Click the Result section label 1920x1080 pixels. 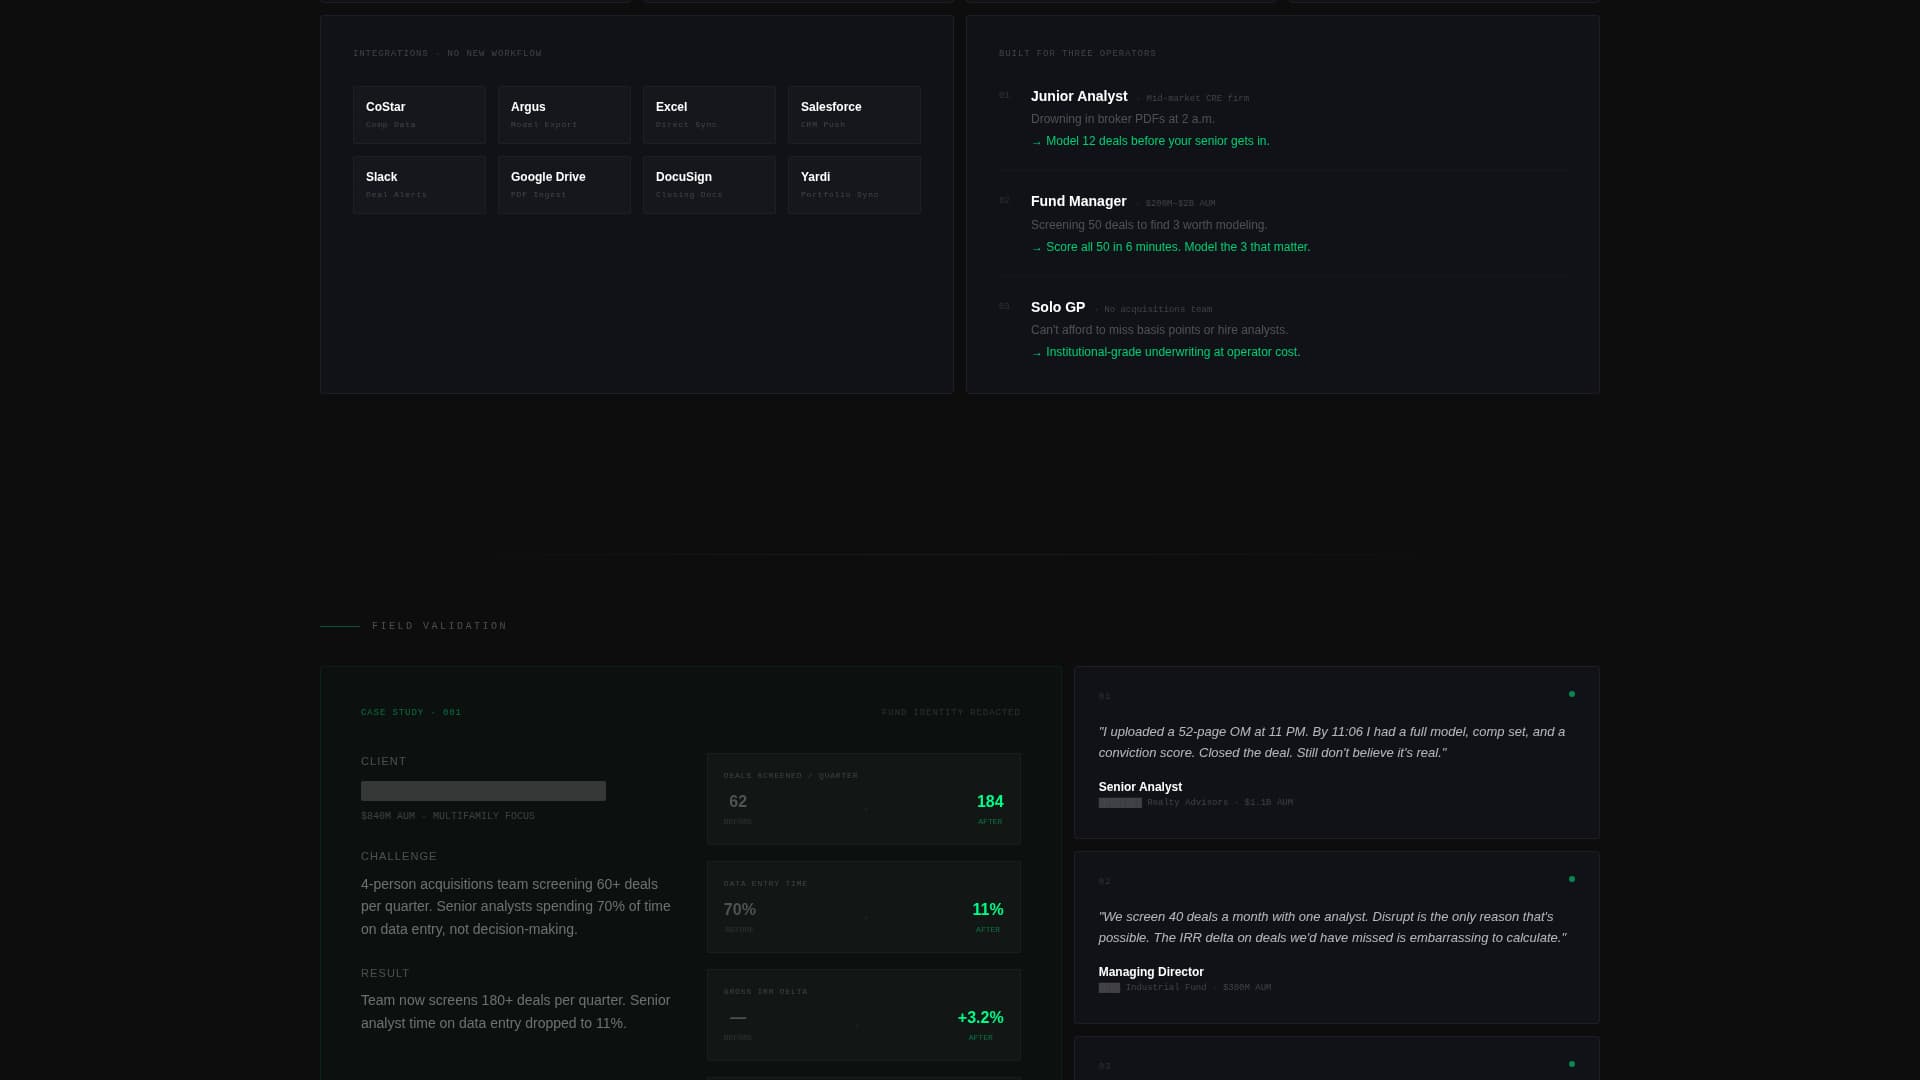pyautogui.click(x=385, y=973)
